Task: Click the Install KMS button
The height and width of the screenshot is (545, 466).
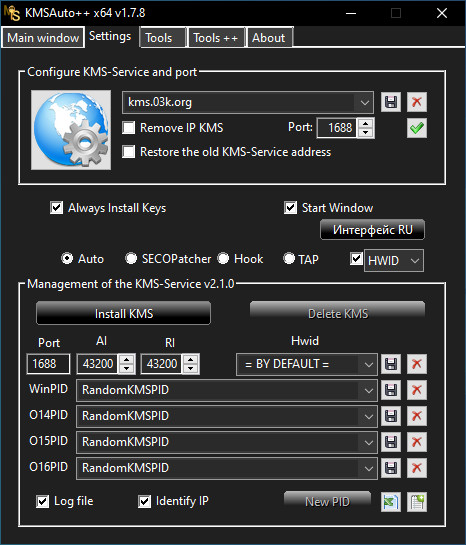Action: click(x=123, y=314)
